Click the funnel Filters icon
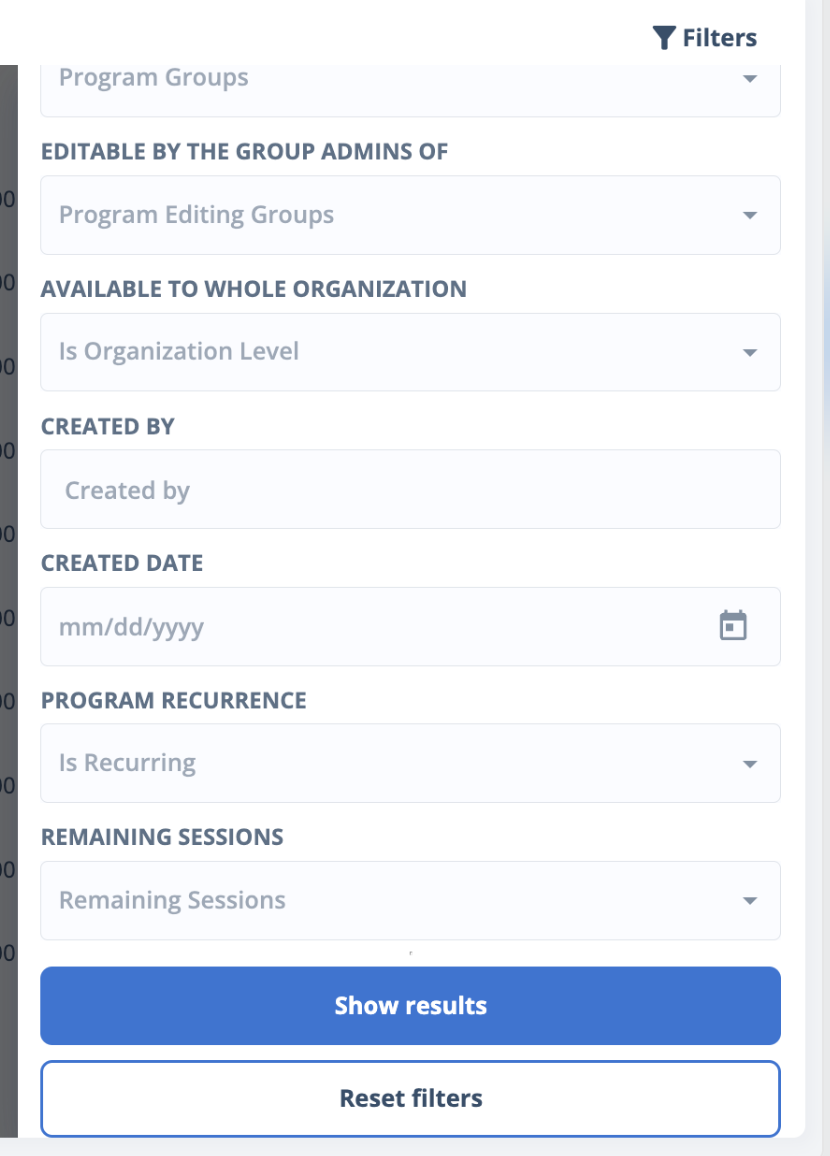Viewport: 830px width, 1156px height. 664,38
